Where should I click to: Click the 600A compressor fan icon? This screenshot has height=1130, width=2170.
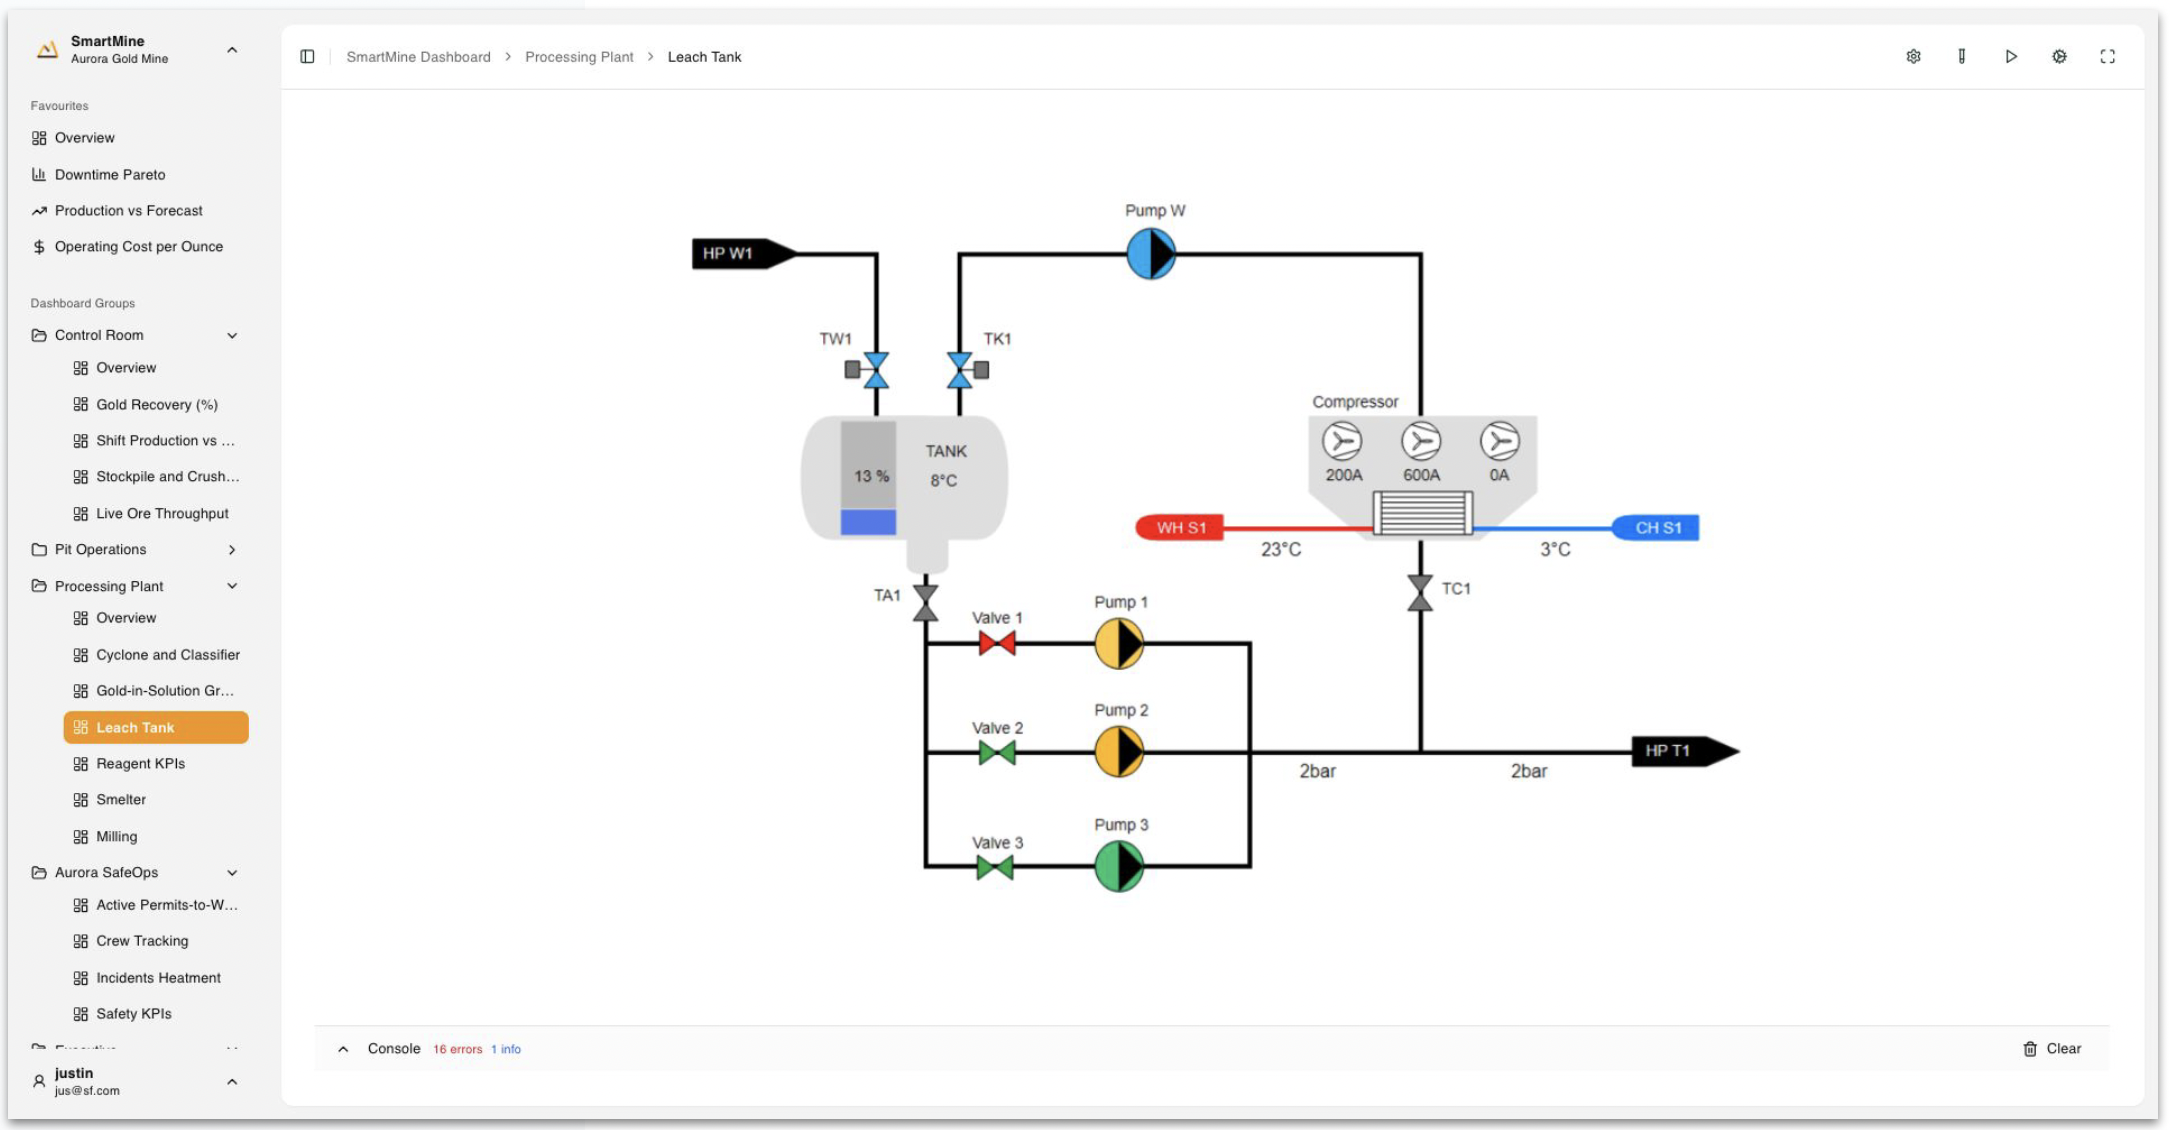pos(1420,441)
